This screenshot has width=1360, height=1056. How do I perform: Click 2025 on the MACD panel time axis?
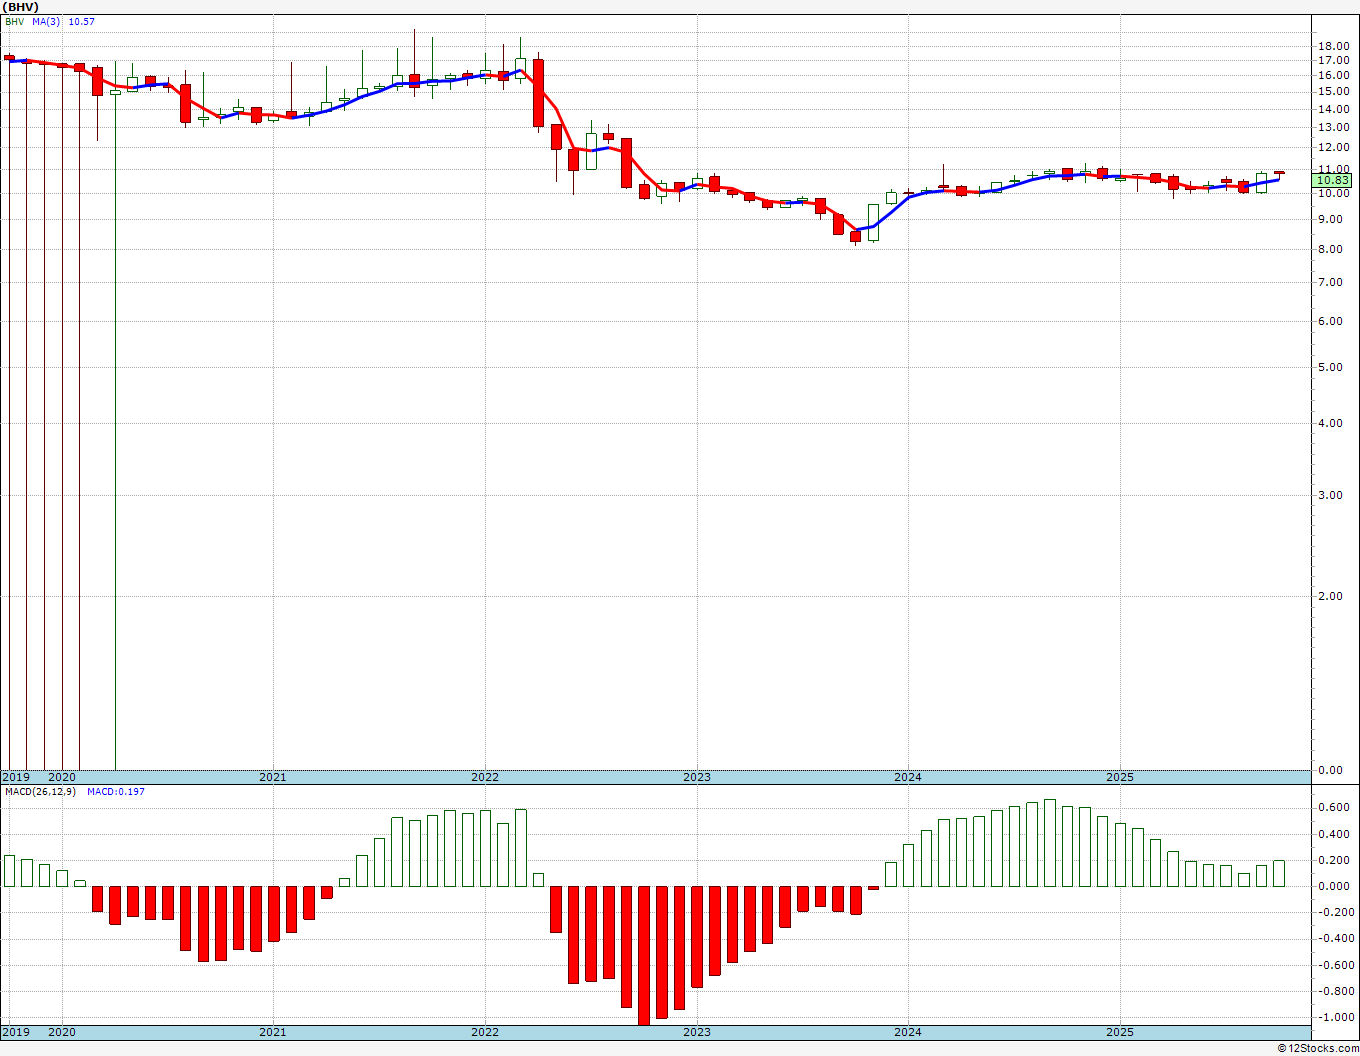click(x=1120, y=1033)
